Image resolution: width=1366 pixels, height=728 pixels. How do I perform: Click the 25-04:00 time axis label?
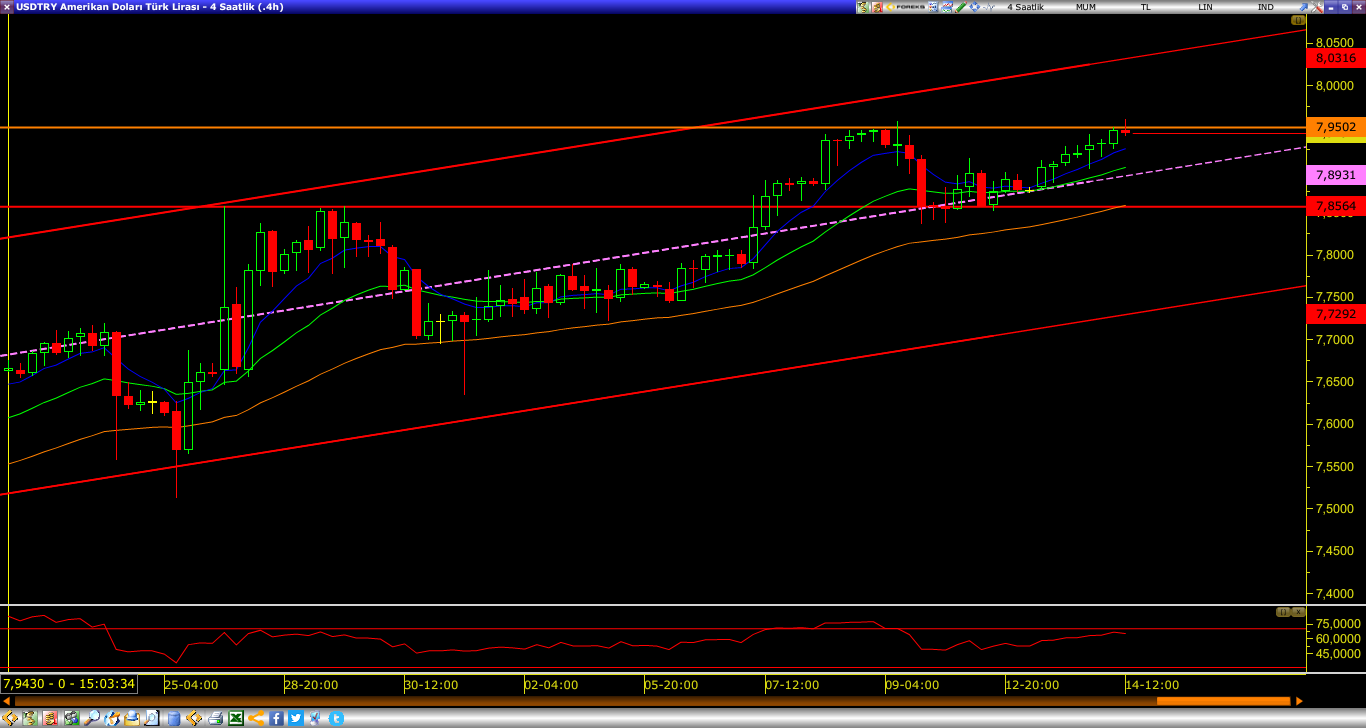point(191,685)
